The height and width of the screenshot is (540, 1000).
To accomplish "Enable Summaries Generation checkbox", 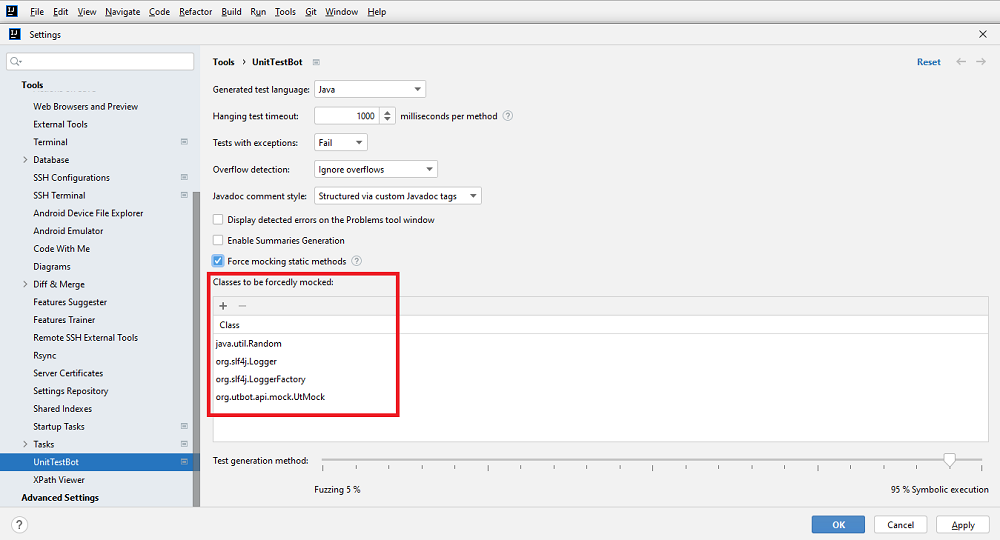I will tap(218, 241).
